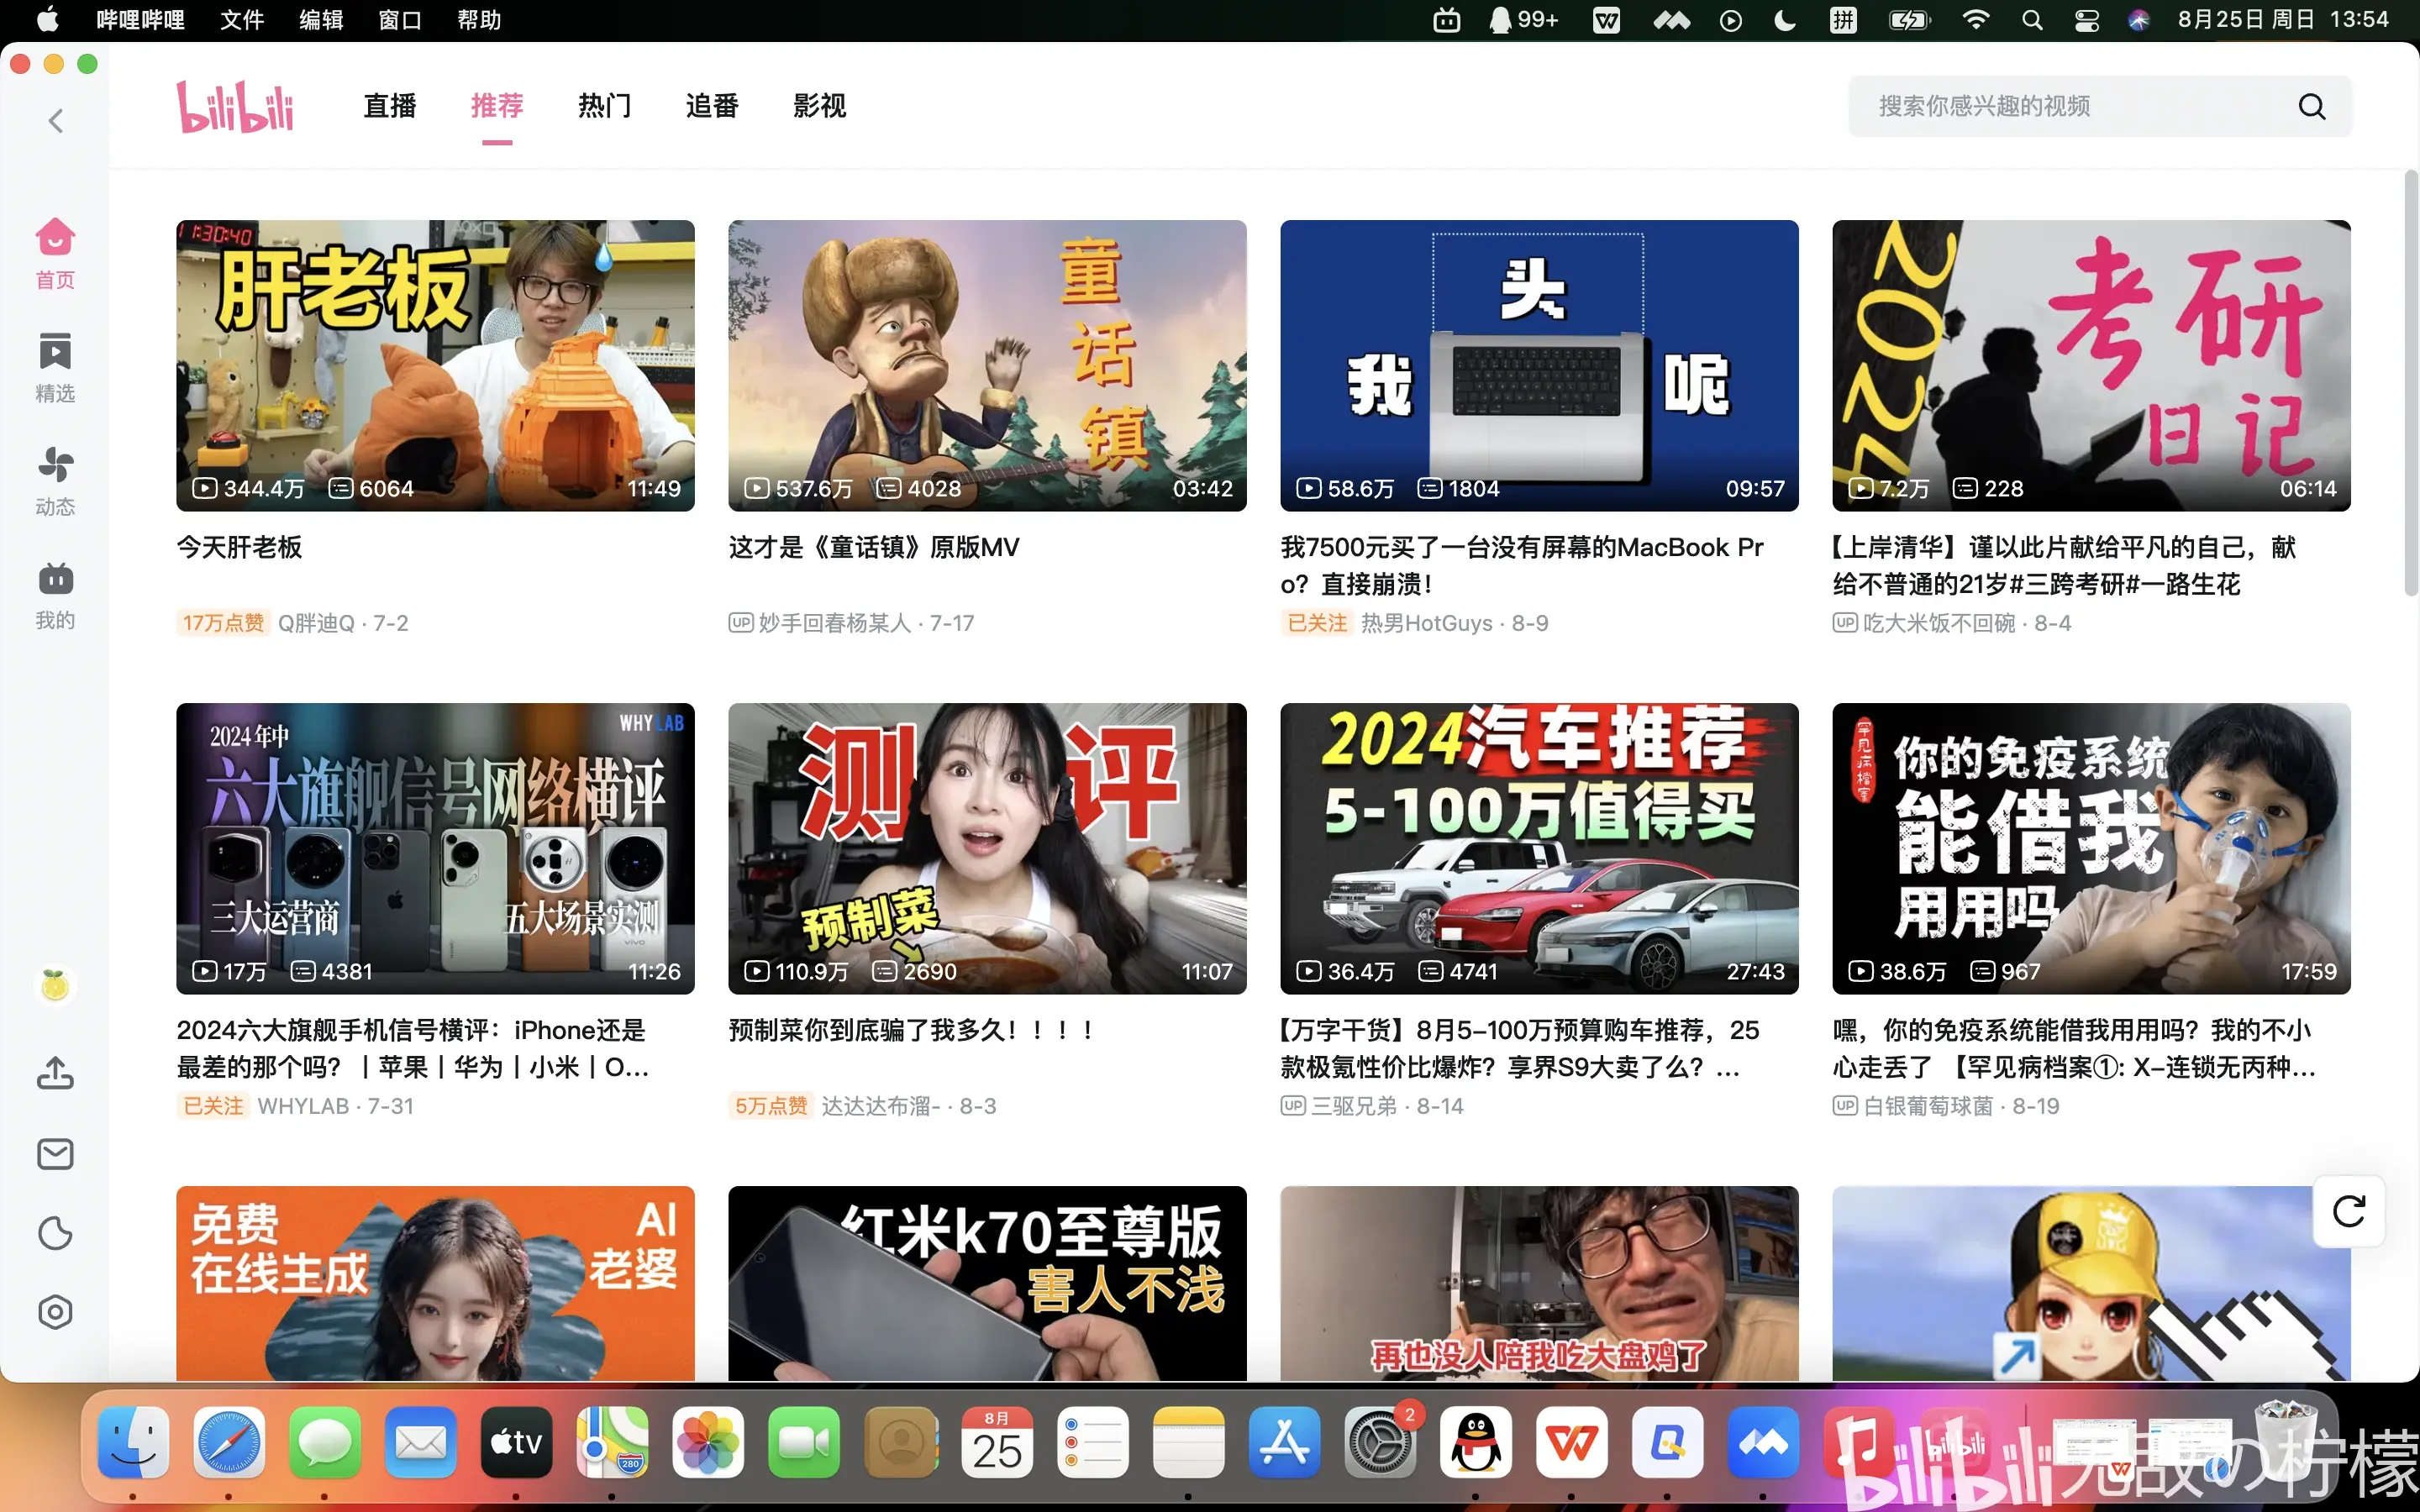Open uploader 白银葡萄球菌
The width and height of the screenshot is (2420, 1512).
[1928, 1106]
